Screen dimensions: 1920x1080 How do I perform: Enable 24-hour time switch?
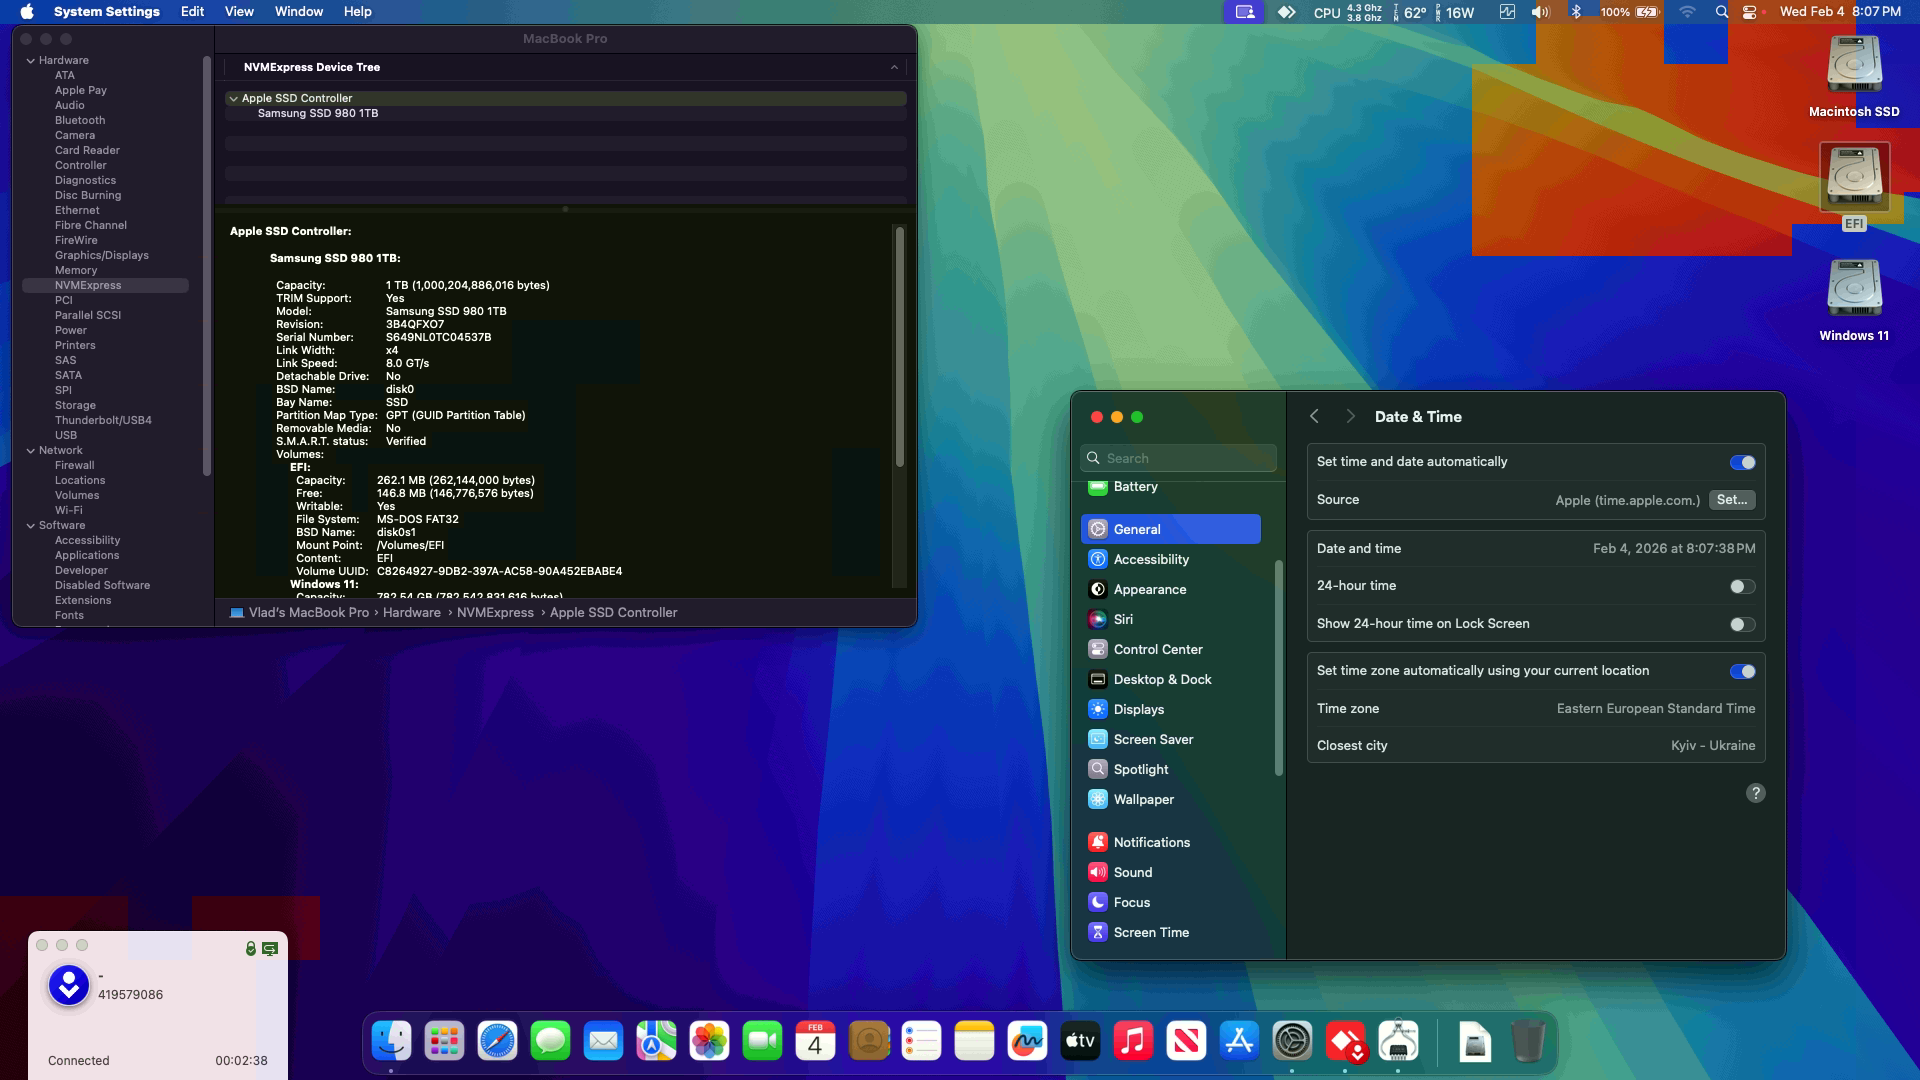1742,586
